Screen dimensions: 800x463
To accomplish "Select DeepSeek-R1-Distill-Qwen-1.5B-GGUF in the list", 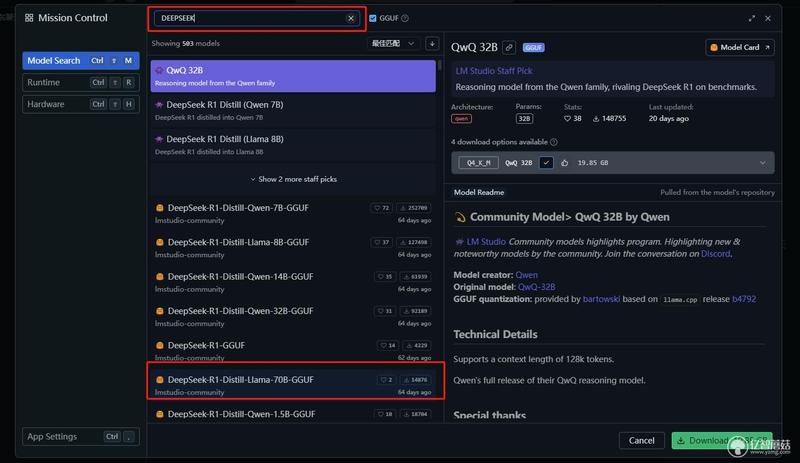I will coord(293,415).
